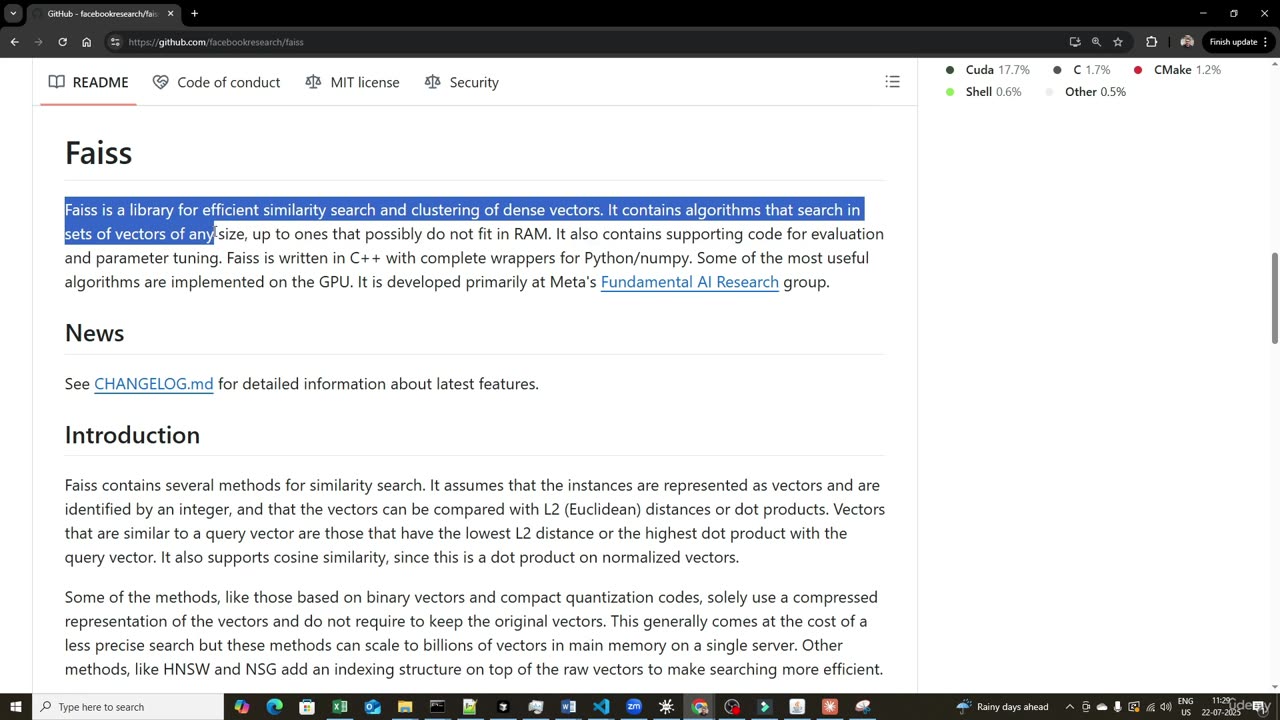View site information icon in the address bar
Viewport: 1280px width, 720px height.
(x=115, y=42)
